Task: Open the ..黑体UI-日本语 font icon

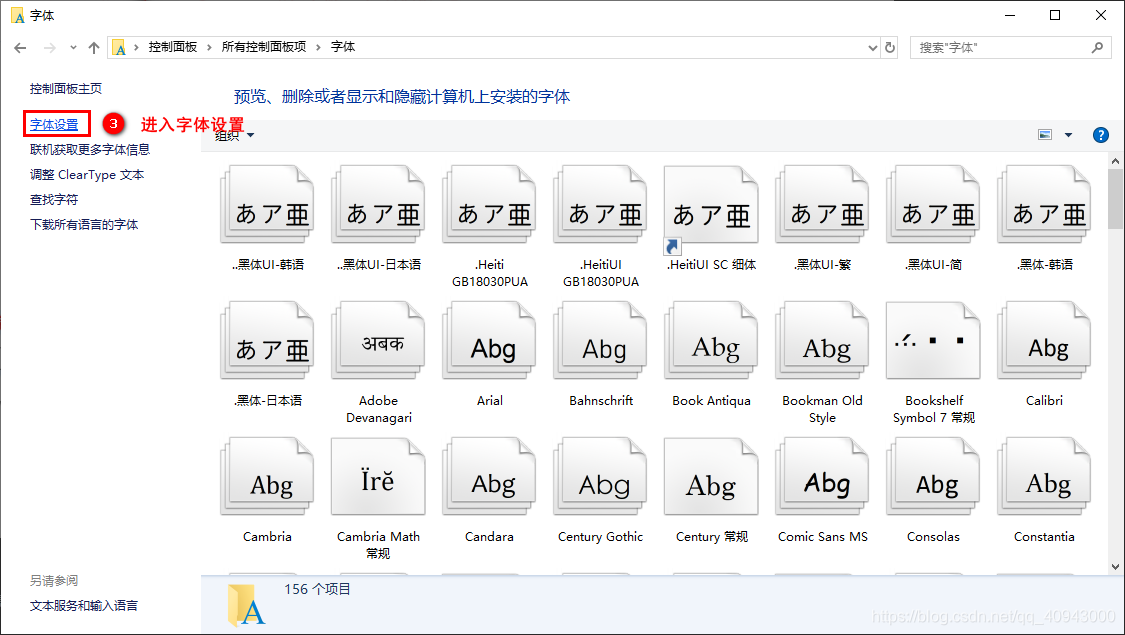Action: [x=378, y=205]
